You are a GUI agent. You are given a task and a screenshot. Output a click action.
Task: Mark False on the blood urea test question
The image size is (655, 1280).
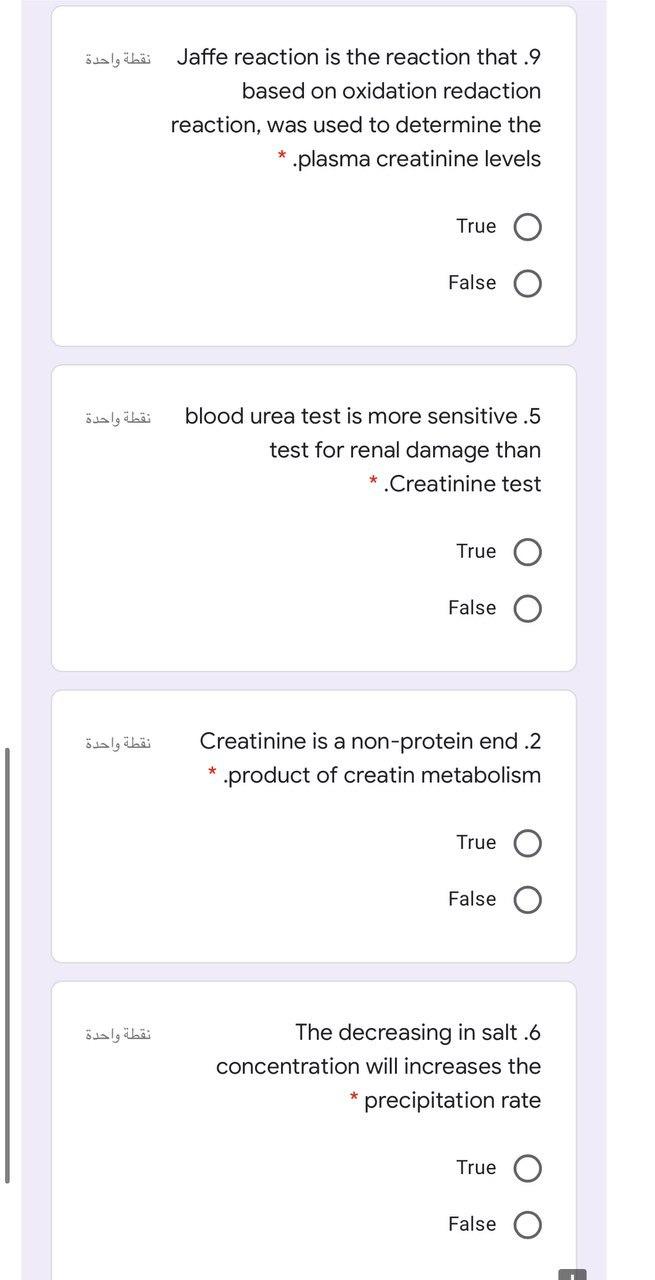click(x=527, y=608)
